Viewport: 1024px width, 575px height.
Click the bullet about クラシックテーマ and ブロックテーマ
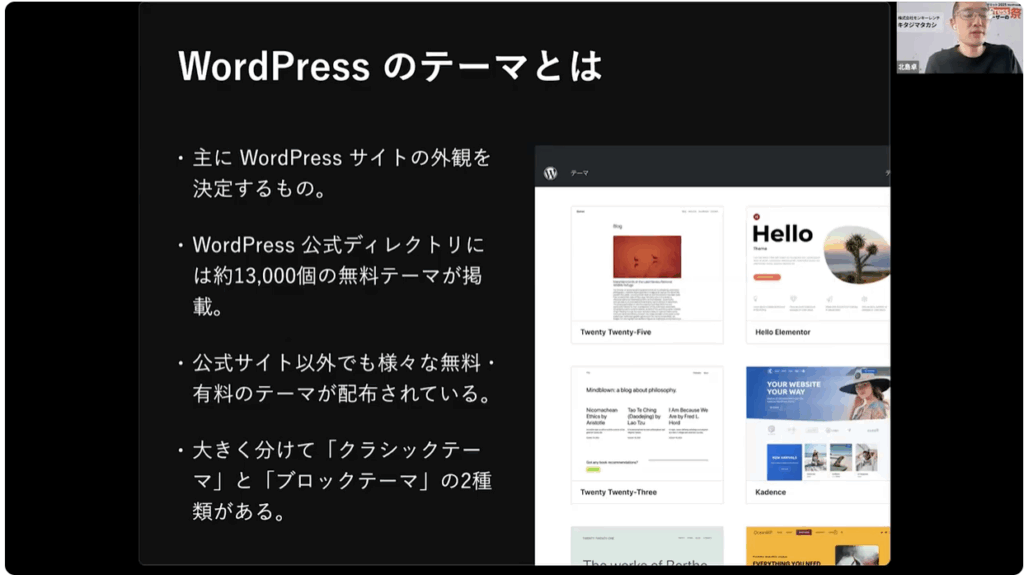point(335,480)
